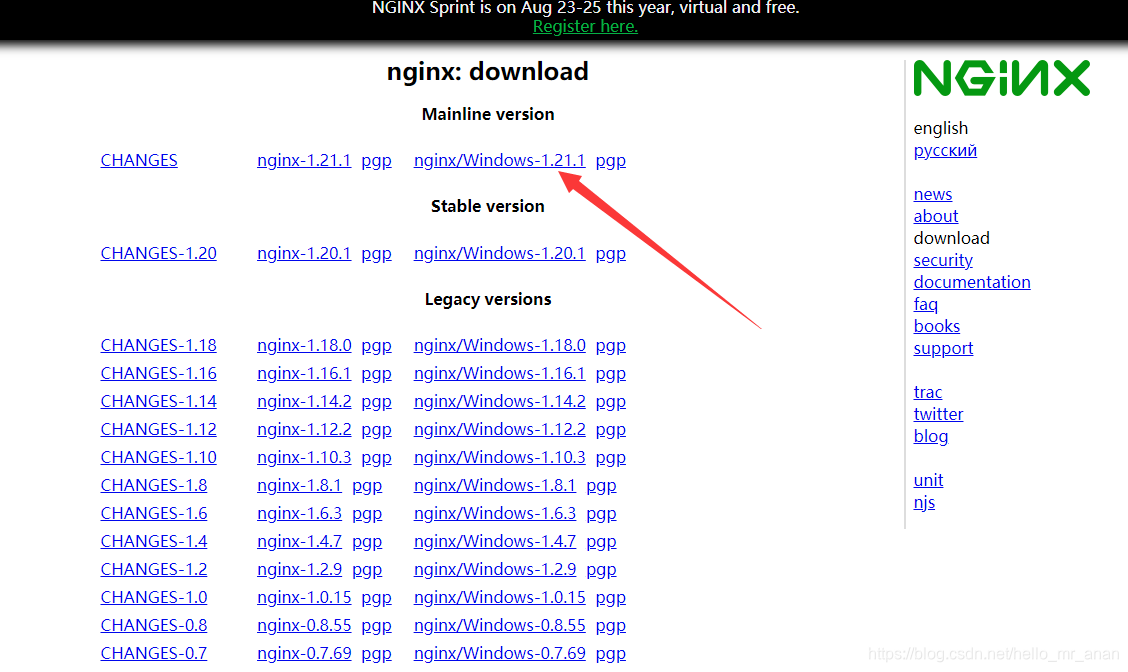Open CHANGES-1.4 link
The width and height of the screenshot is (1128, 672).
(x=153, y=542)
